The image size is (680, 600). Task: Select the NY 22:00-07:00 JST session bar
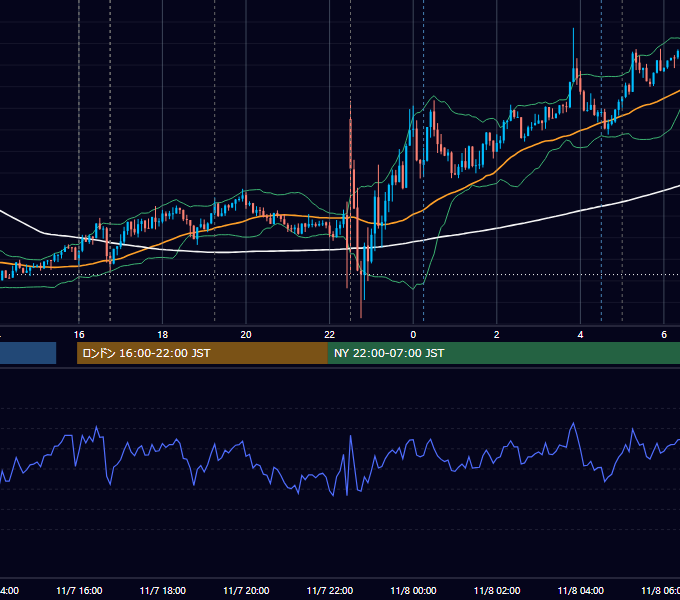click(503, 353)
